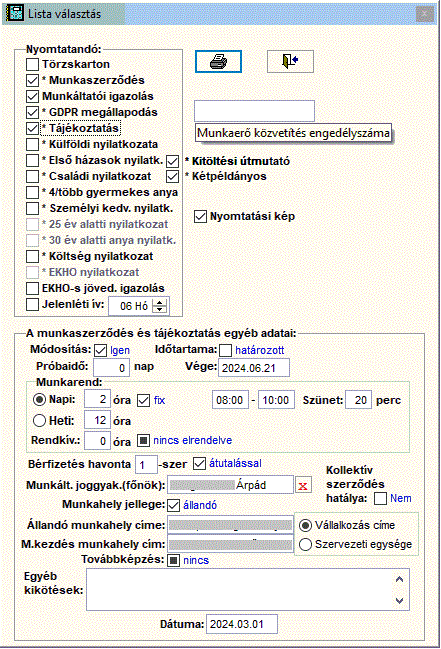Viewport: 441px width, 649px height.
Task: Click the M.kezdés munkahely cím field
Action: pos(230,544)
